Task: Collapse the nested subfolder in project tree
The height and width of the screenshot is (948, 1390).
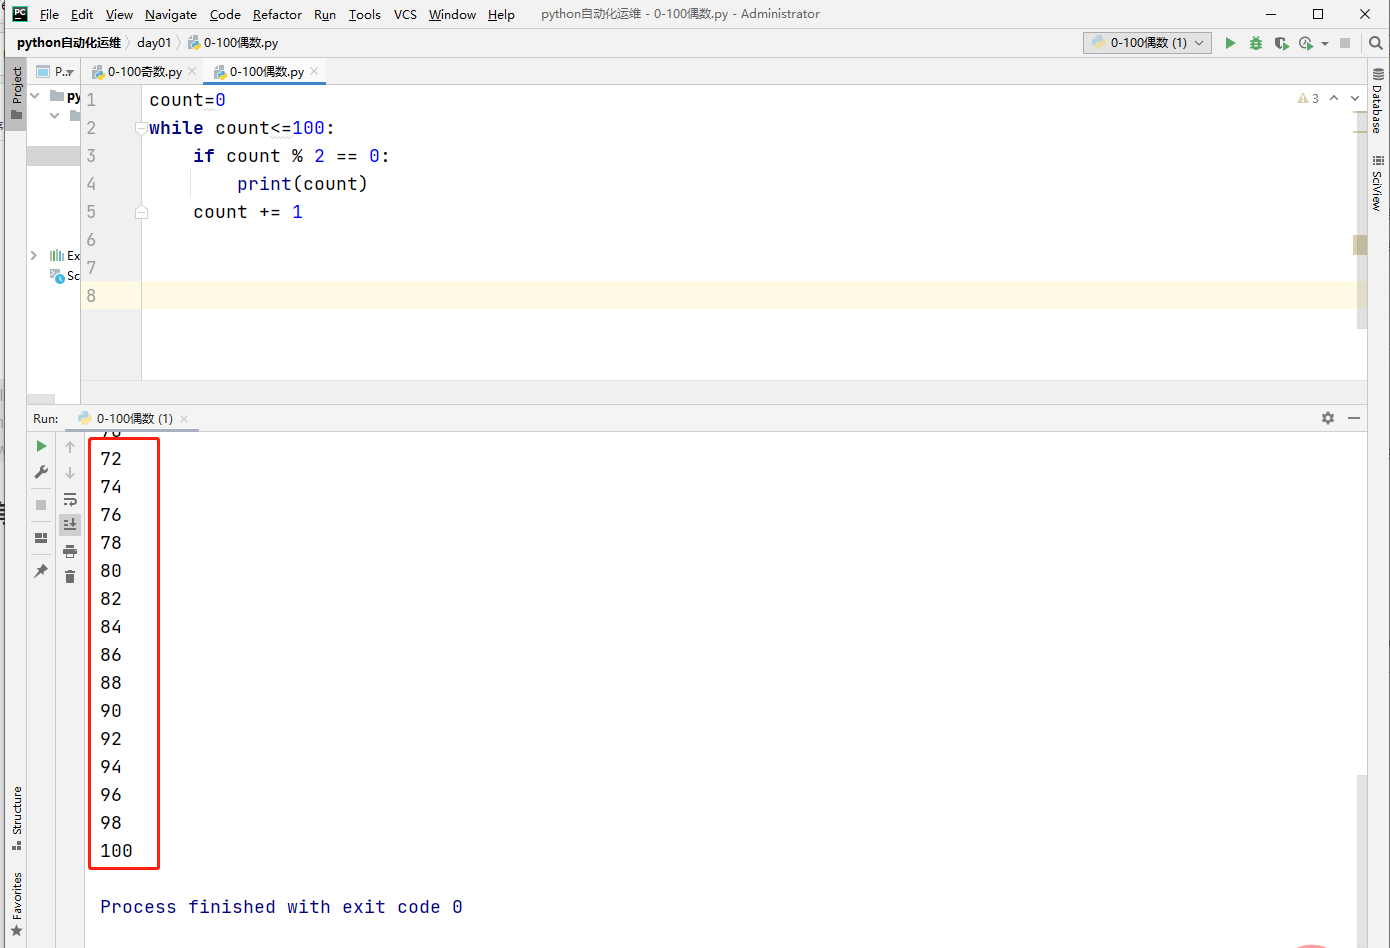Action: coord(54,116)
